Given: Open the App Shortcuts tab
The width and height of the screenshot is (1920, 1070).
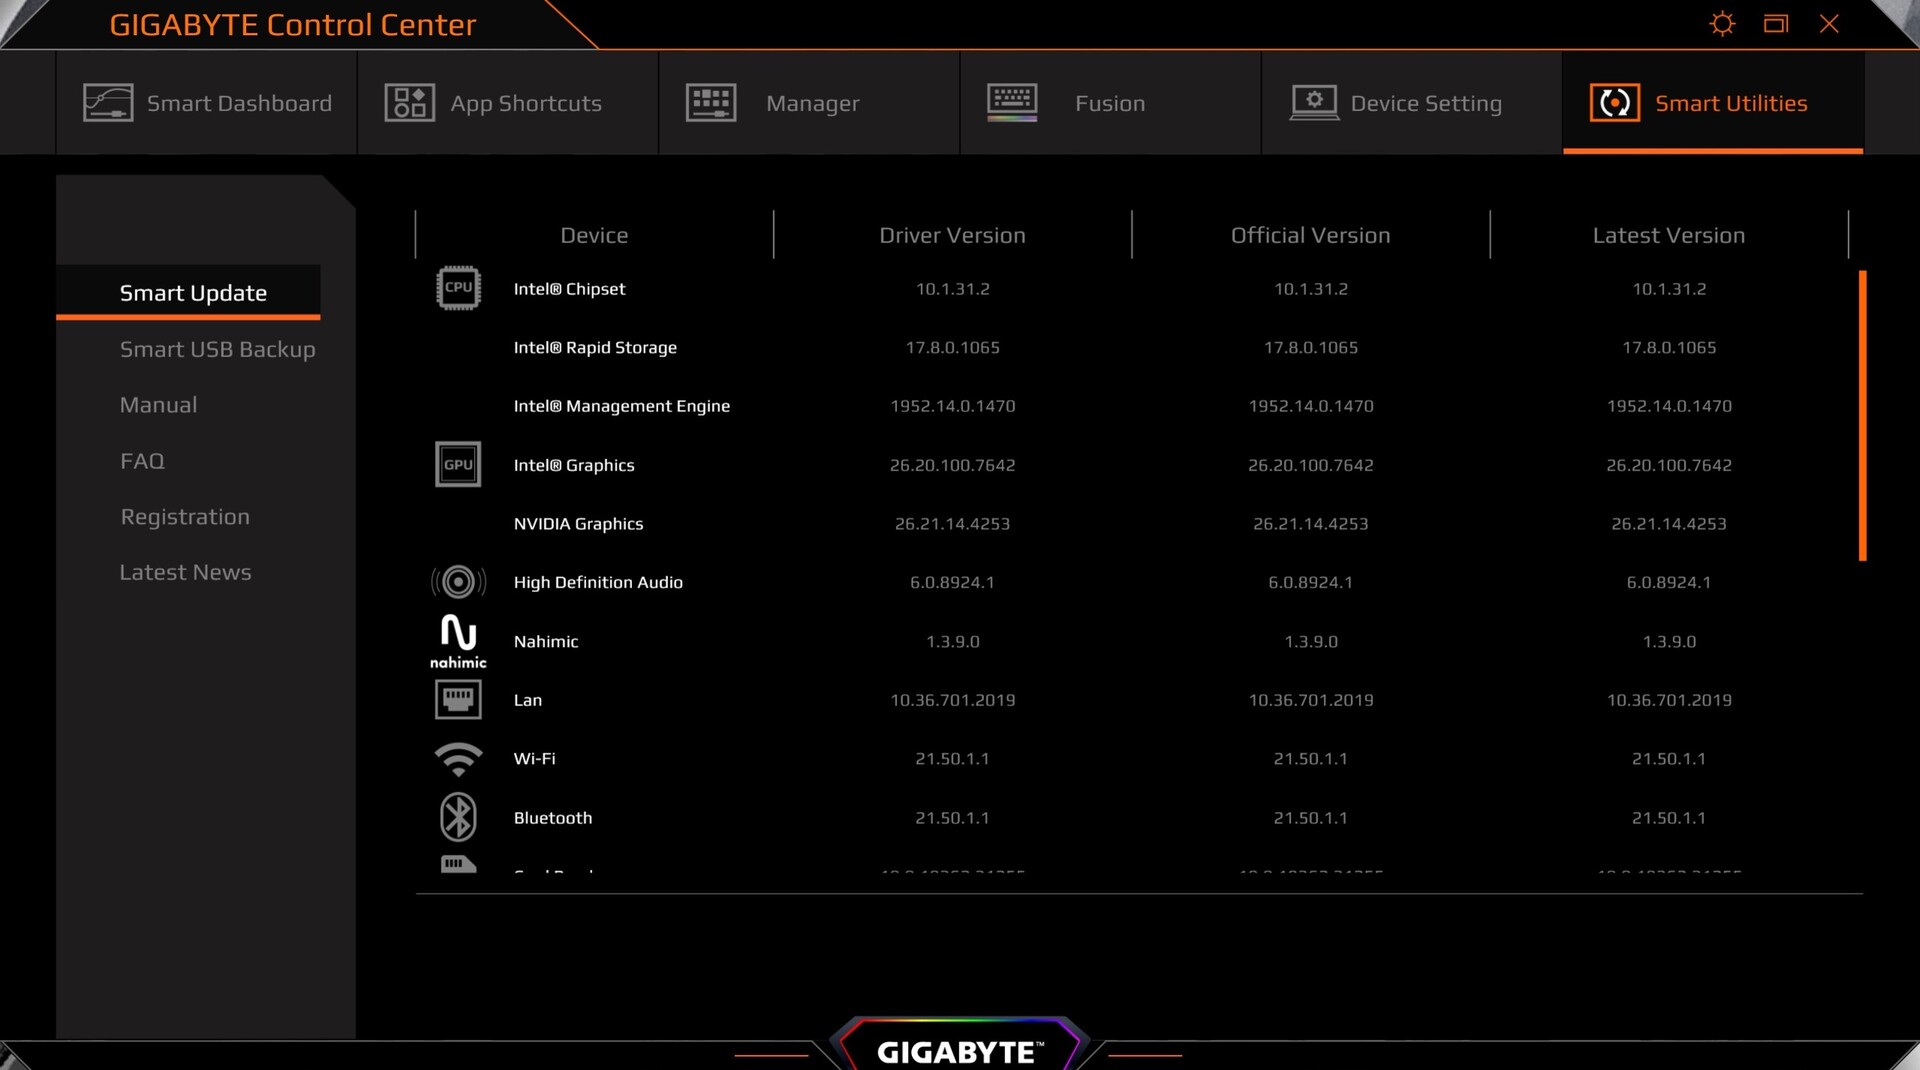Looking at the screenshot, I should [x=508, y=103].
